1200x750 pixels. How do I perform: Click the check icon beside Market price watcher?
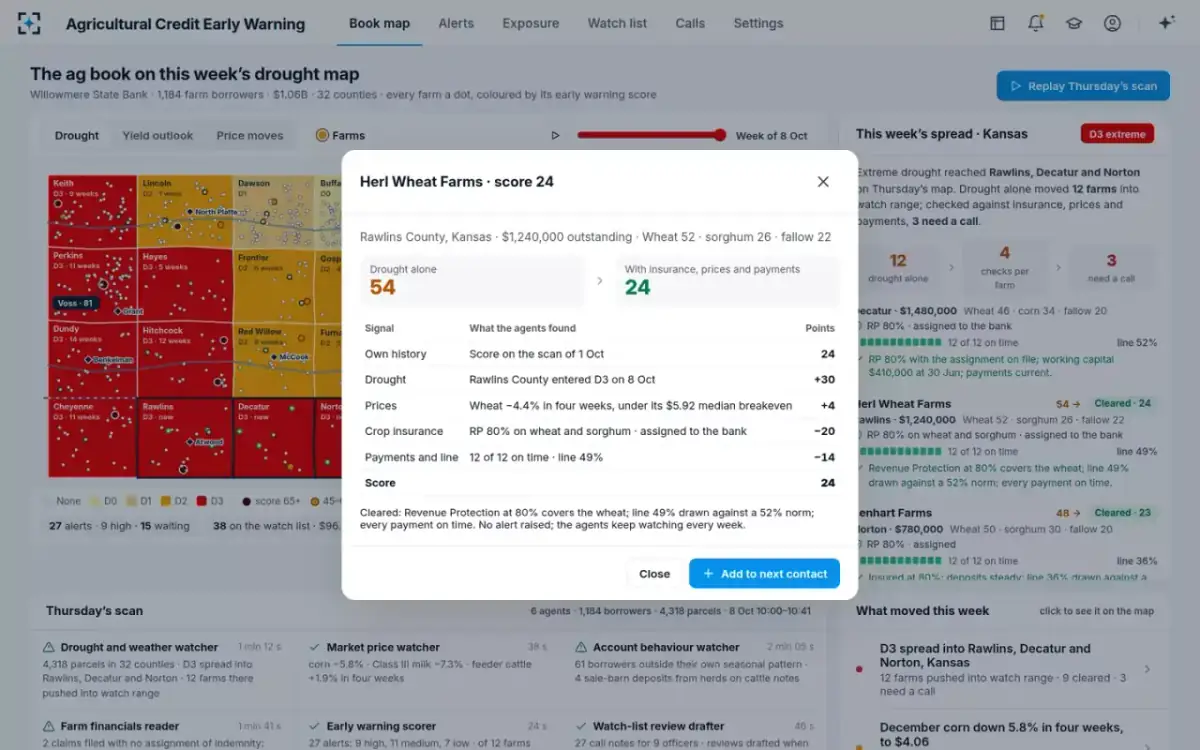click(315, 647)
